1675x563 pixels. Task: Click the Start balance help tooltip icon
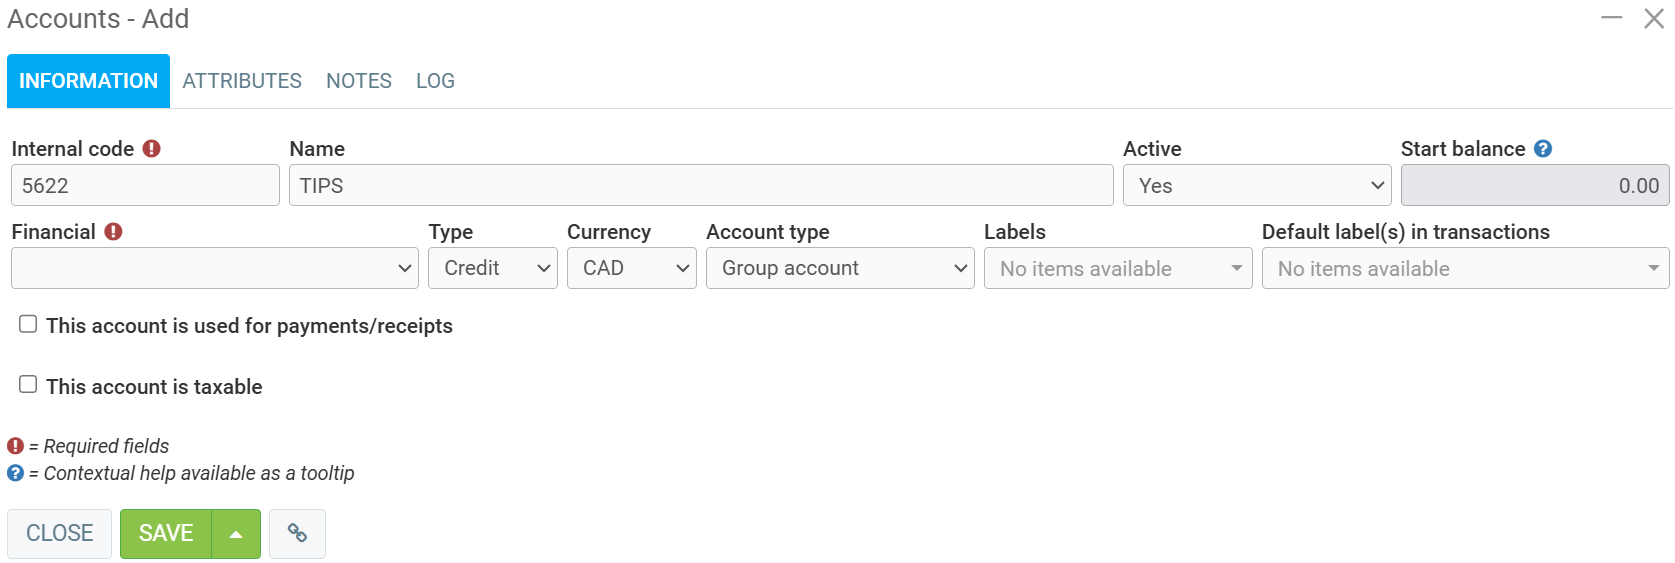(x=1543, y=149)
